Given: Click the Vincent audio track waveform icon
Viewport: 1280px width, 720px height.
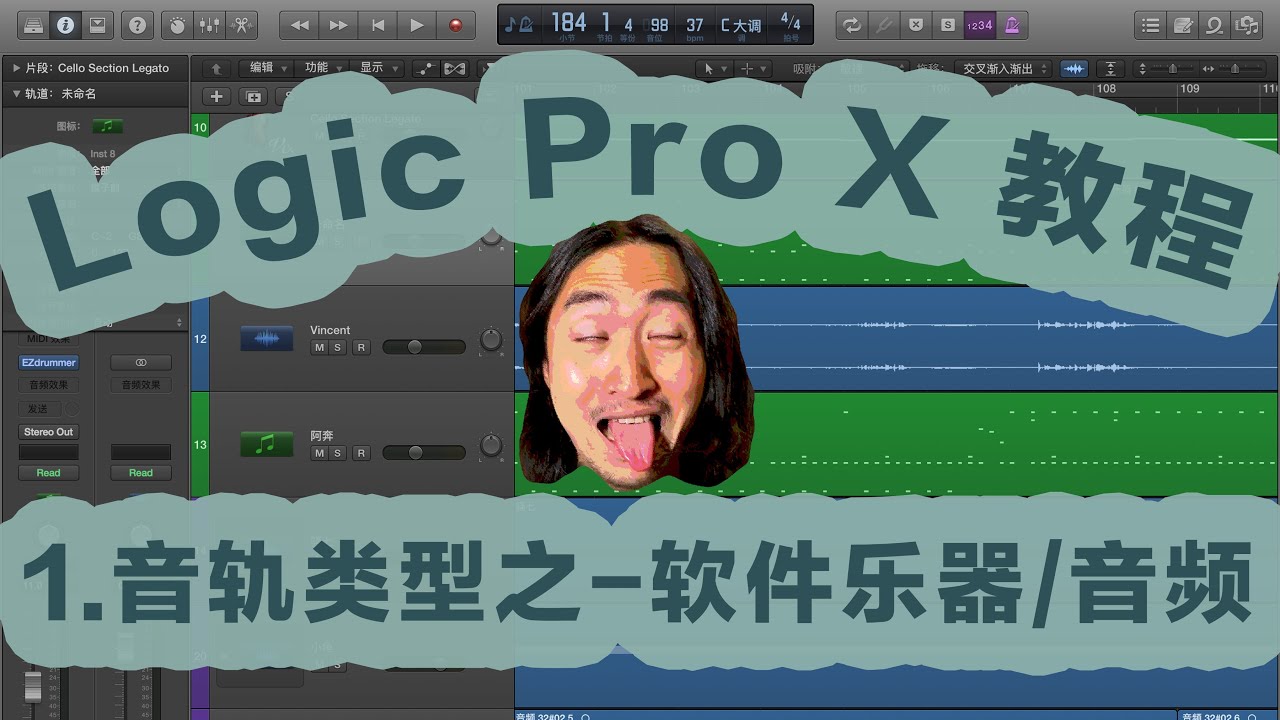Looking at the screenshot, I should (x=266, y=339).
